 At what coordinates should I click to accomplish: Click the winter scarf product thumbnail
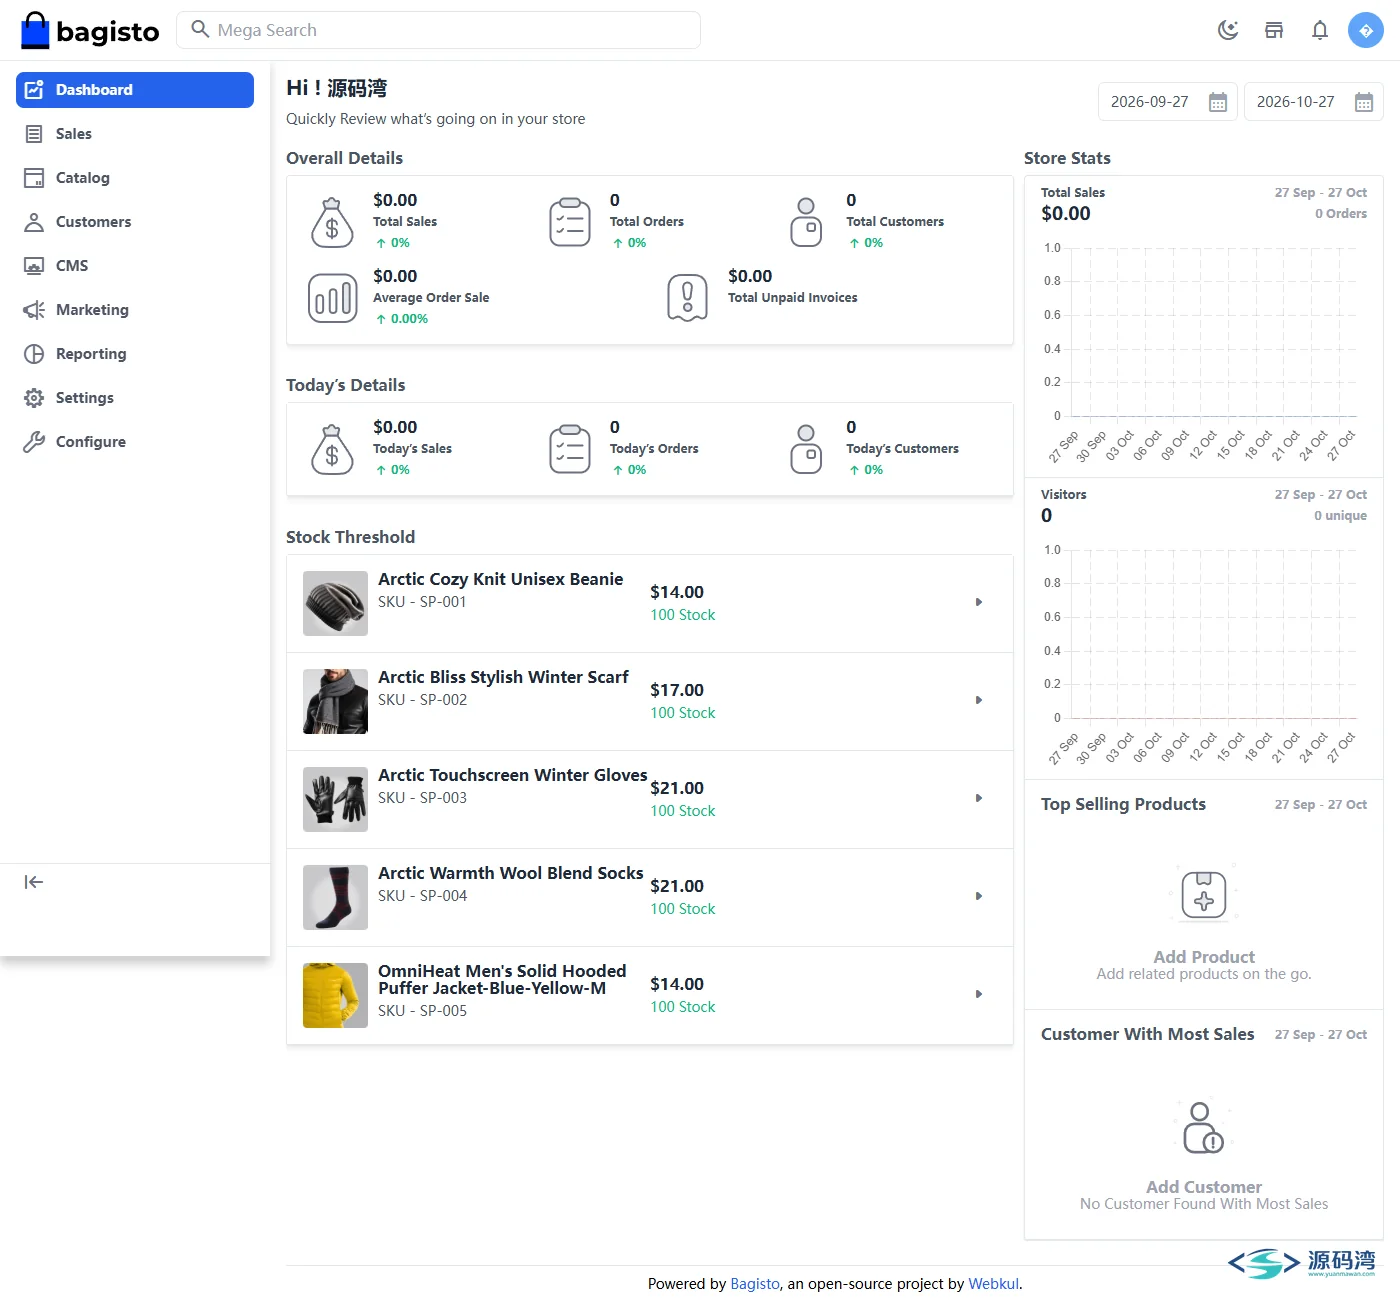click(x=335, y=701)
